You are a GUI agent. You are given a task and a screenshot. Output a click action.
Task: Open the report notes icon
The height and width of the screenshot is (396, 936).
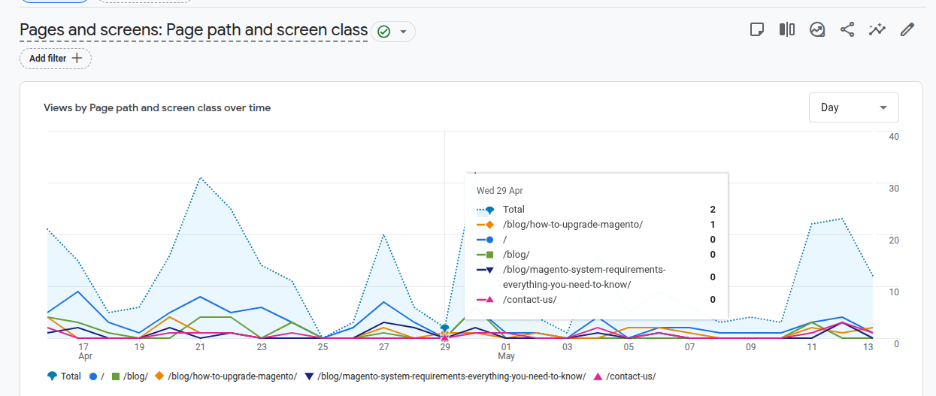coord(757,29)
